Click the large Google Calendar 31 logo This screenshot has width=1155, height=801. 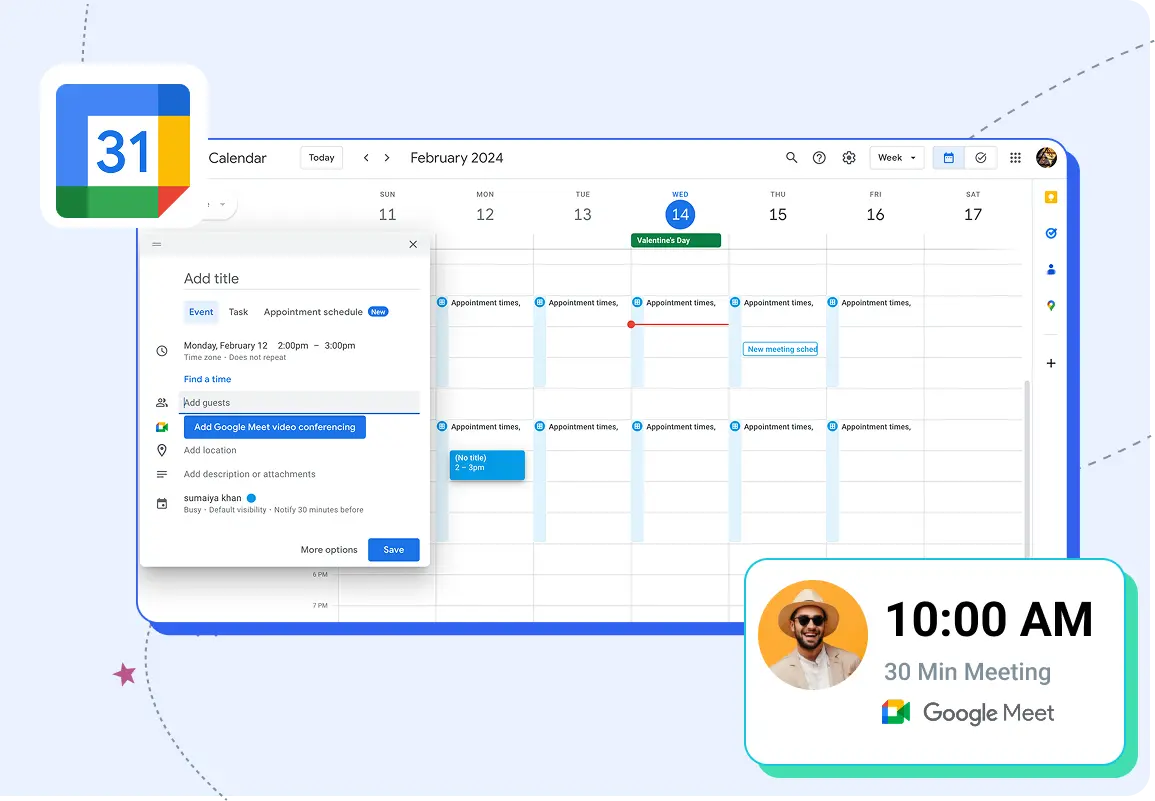[123, 151]
